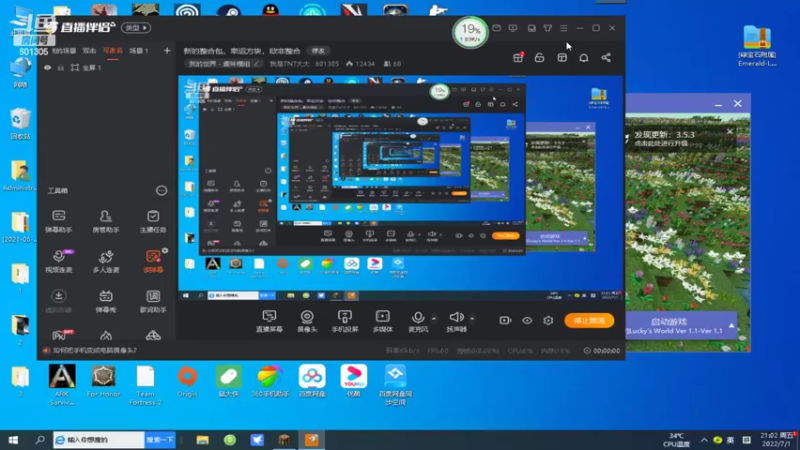The image size is (800, 450).
Task: Click the 搜索一下 taskbar search button
Action: 160,440
